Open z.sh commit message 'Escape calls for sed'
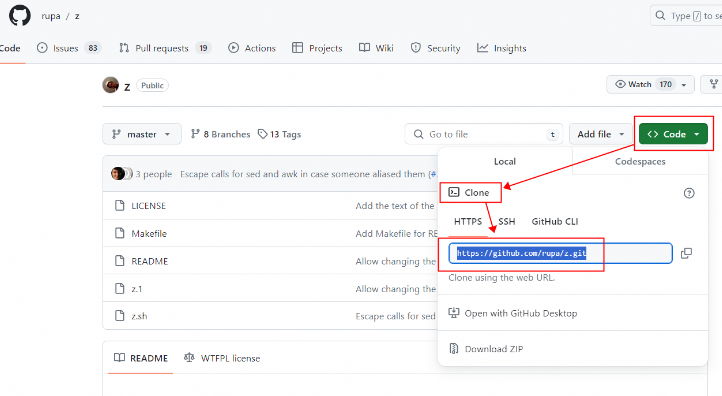This screenshot has width=722, height=396. pyautogui.click(x=395, y=316)
